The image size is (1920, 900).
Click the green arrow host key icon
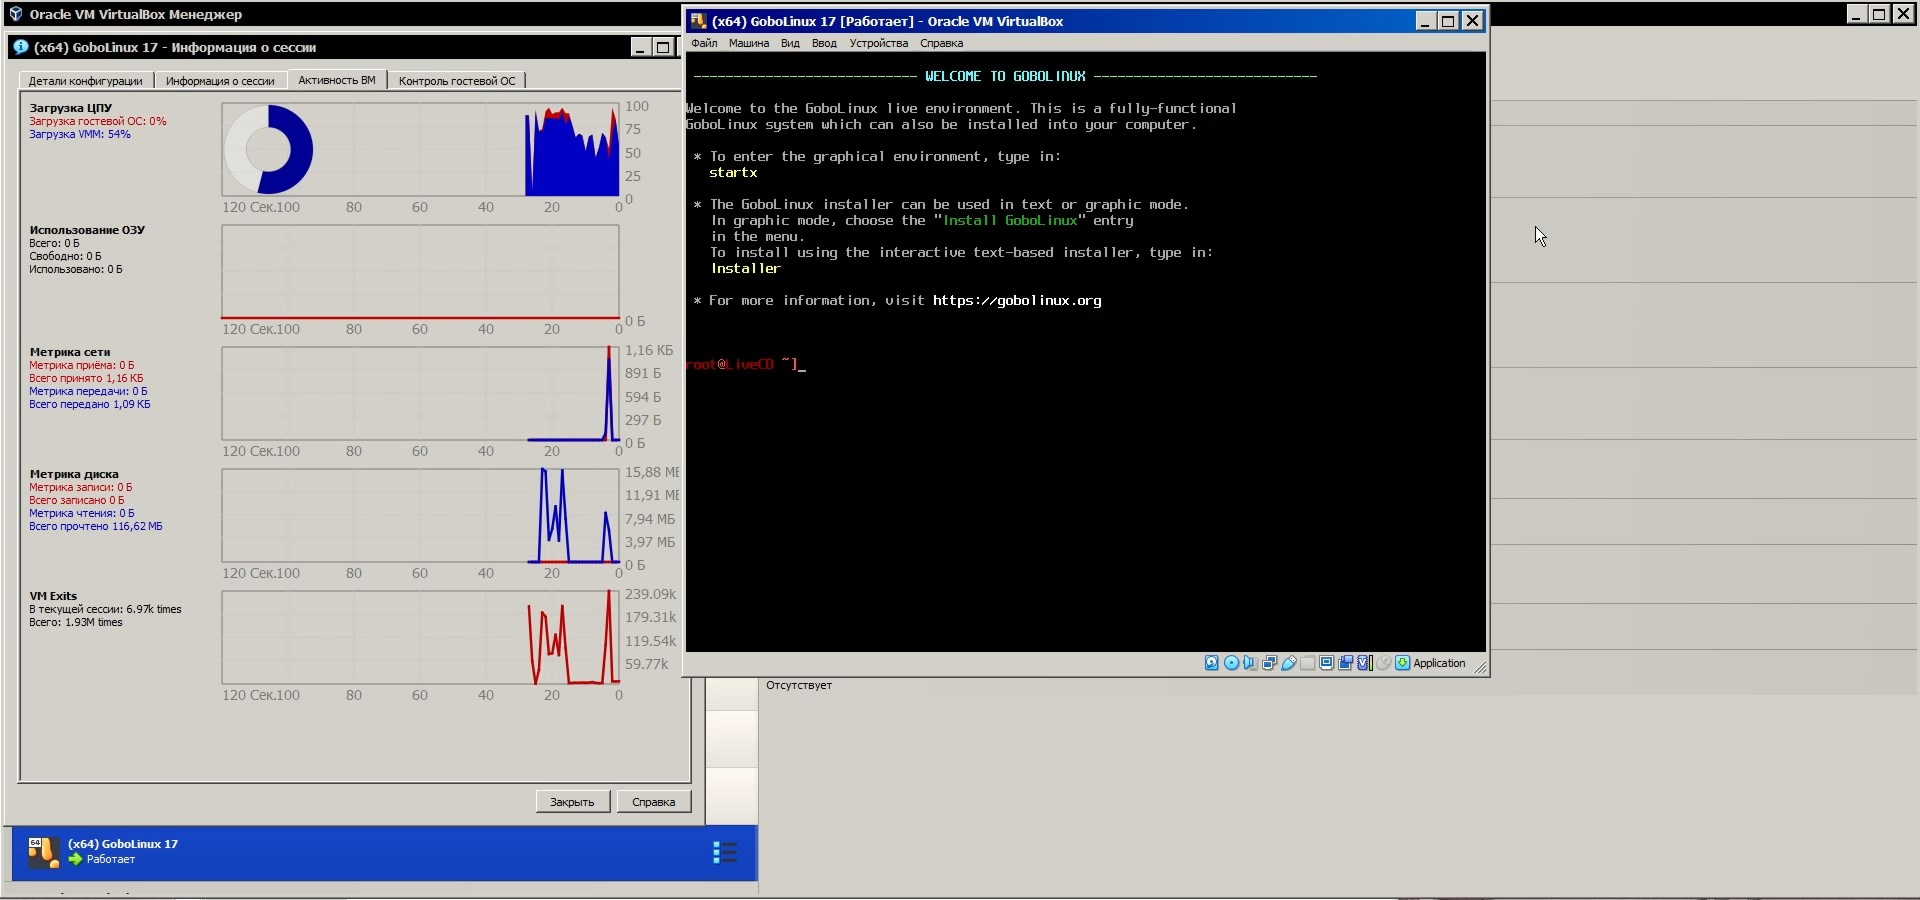(1402, 663)
